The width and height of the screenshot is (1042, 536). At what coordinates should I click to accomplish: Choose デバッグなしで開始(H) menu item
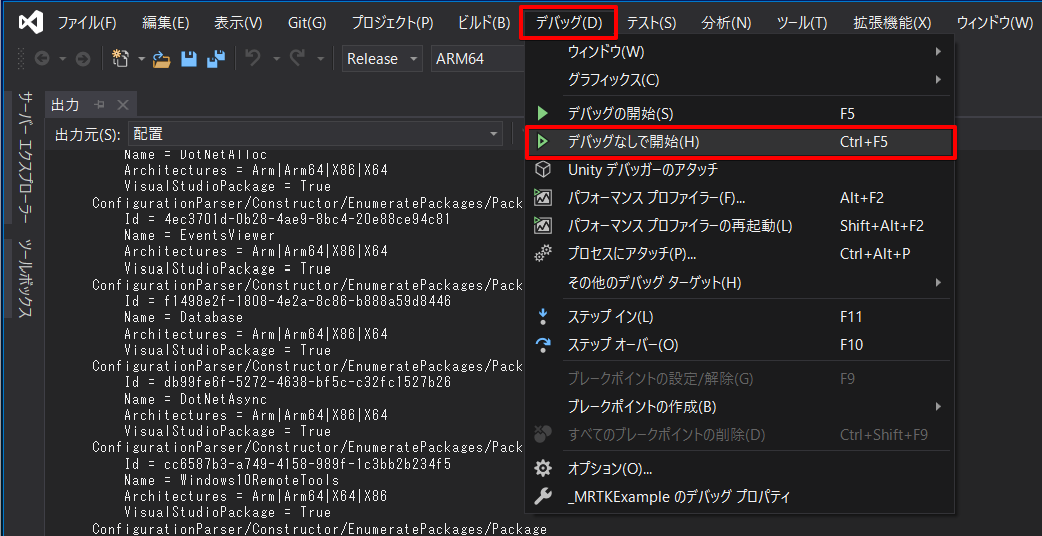click(739, 141)
